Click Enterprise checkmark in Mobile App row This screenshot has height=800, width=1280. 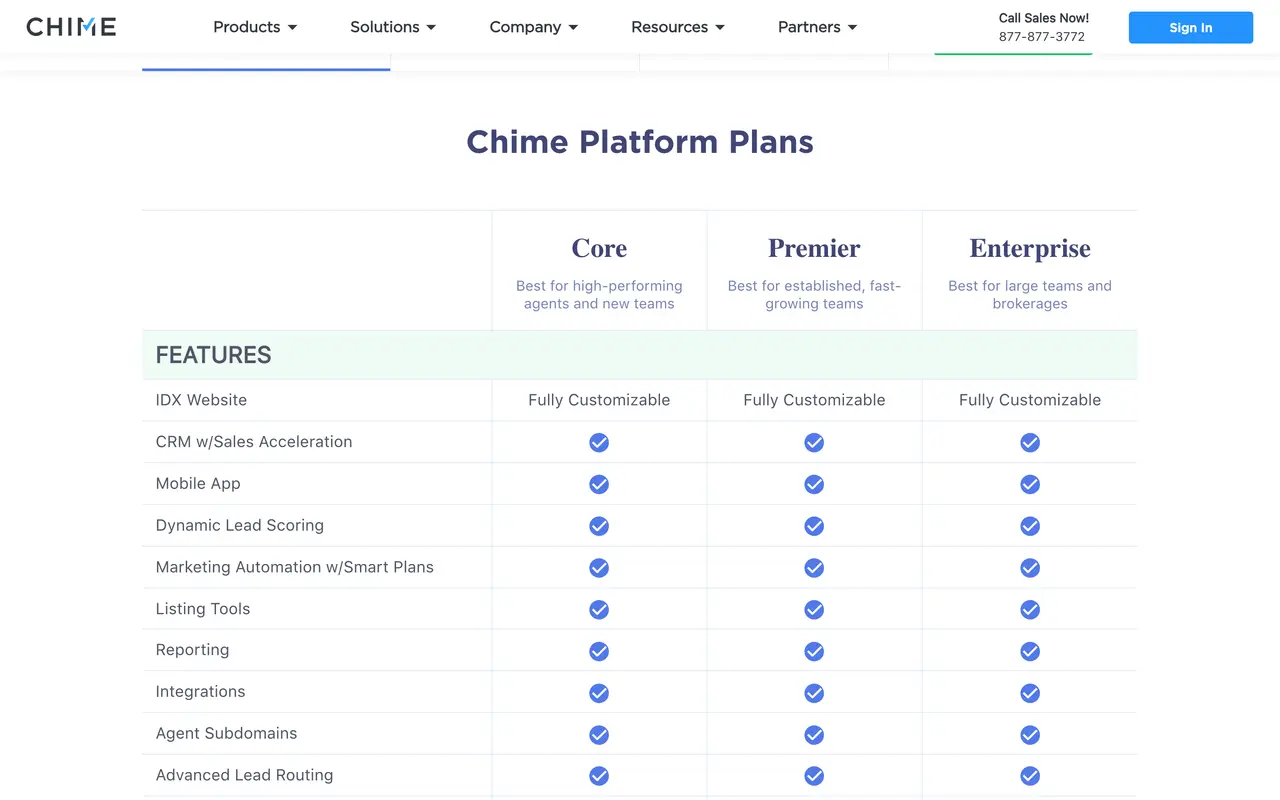coord(1030,484)
